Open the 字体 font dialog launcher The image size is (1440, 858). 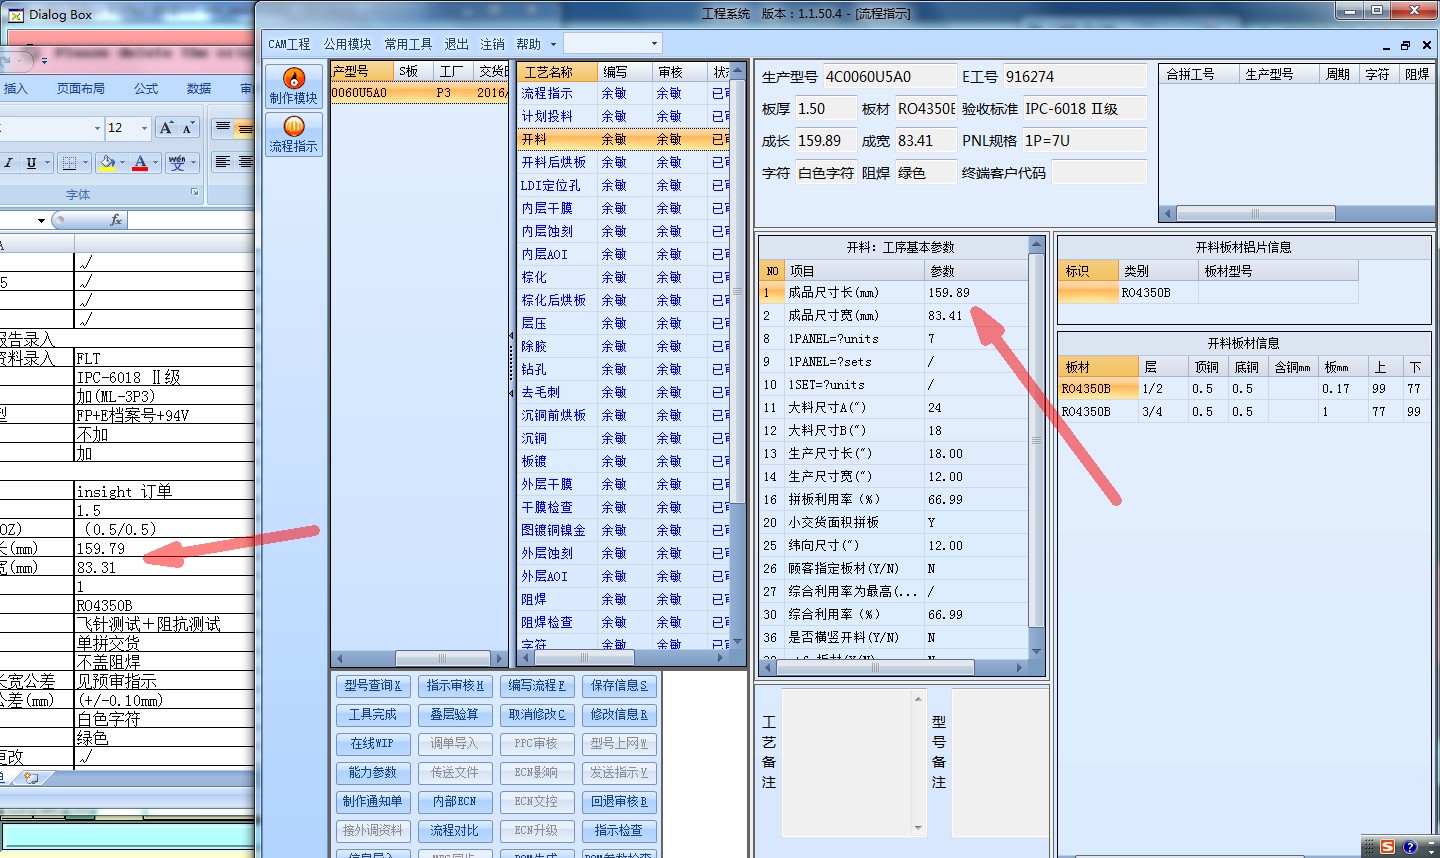(194, 193)
